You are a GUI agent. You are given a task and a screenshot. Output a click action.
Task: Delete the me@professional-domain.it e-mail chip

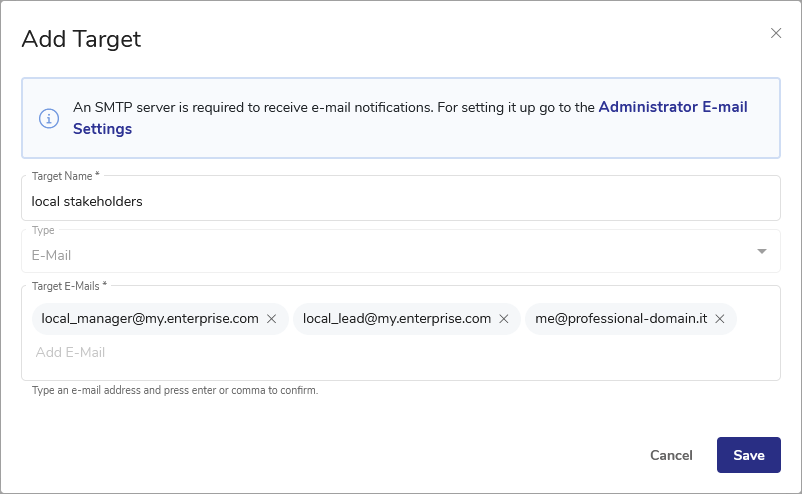(x=720, y=319)
